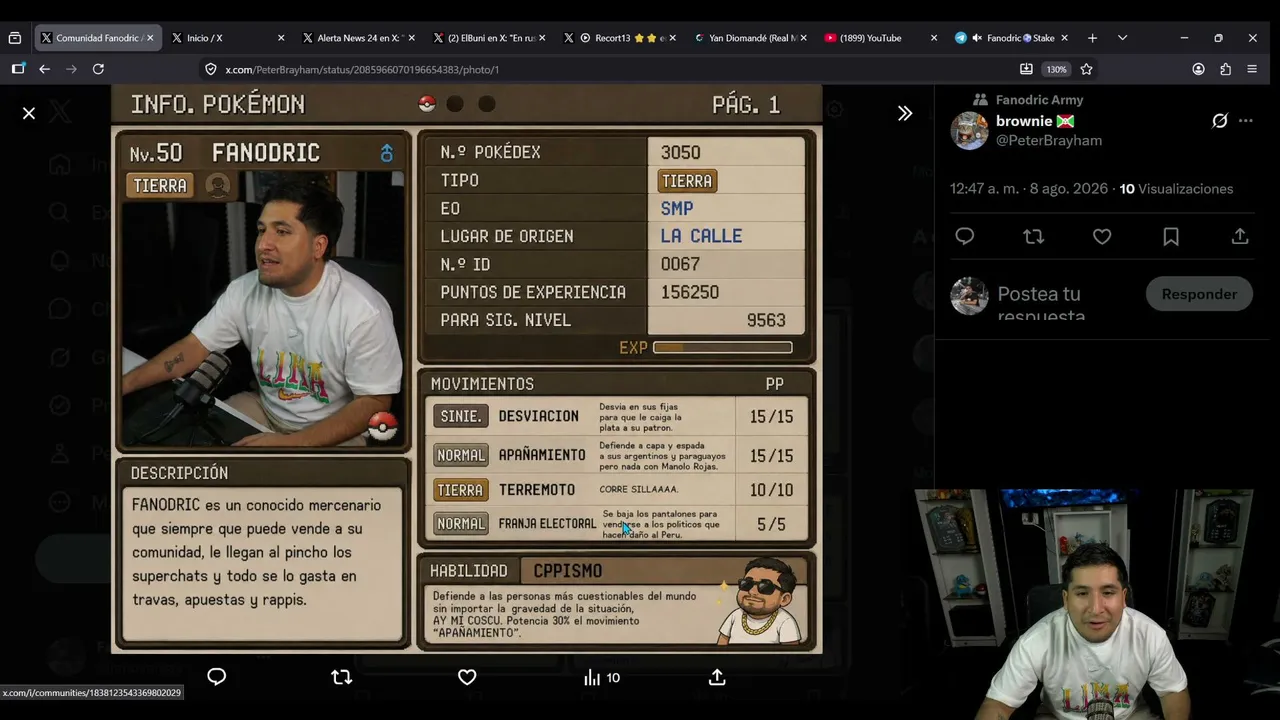Expand the list all tabs dropdown arrow
The height and width of the screenshot is (720, 1280).
[x=1122, y=38]
